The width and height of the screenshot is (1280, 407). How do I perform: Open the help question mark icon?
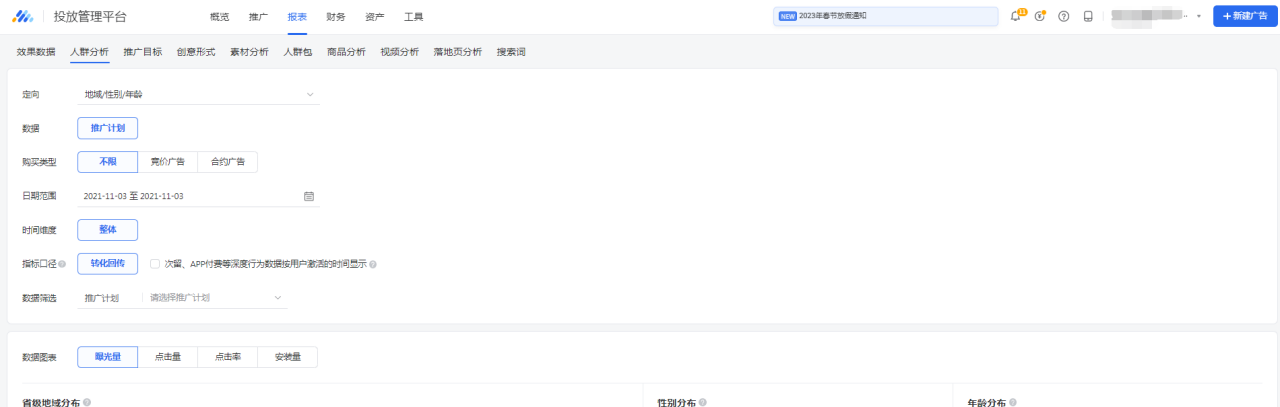pyautogui.click(x=1063, y=16)
